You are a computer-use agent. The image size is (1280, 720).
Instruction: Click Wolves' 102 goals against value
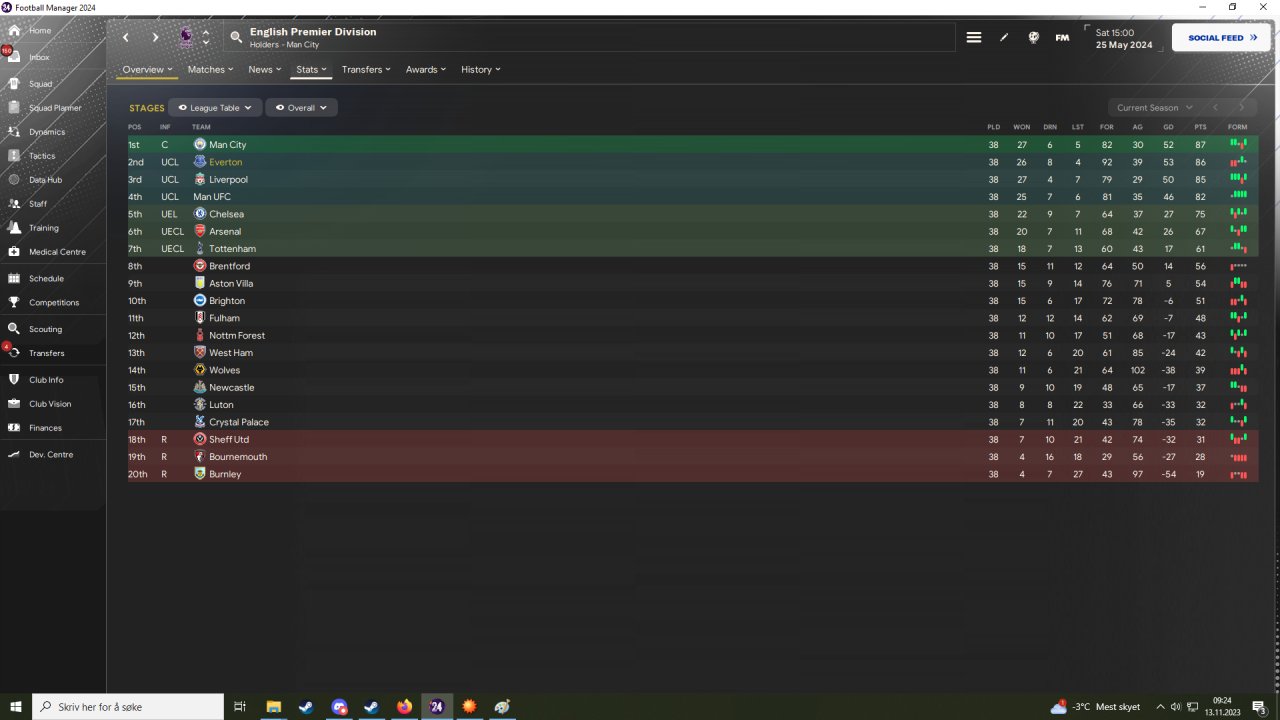tap(1137, 370)
